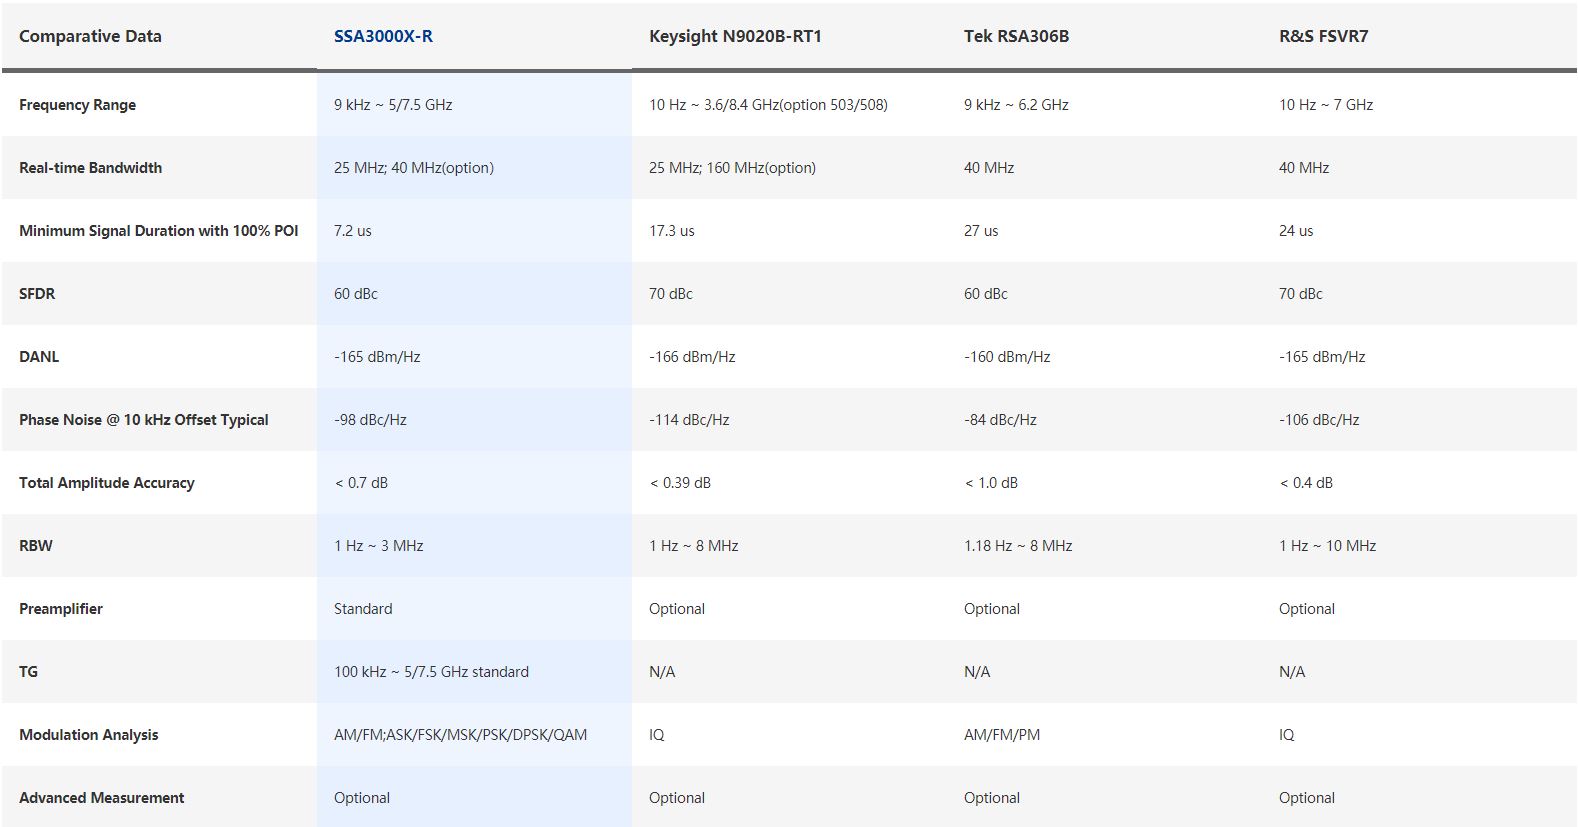Click the DANL row label
The image size is (1578, 827).
click(39, 357)
